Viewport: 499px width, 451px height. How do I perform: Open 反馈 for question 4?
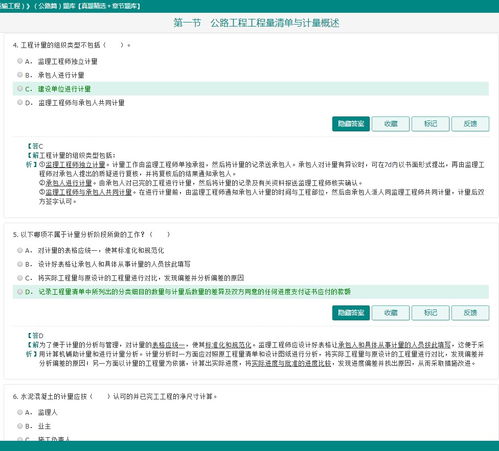[470, 124]
